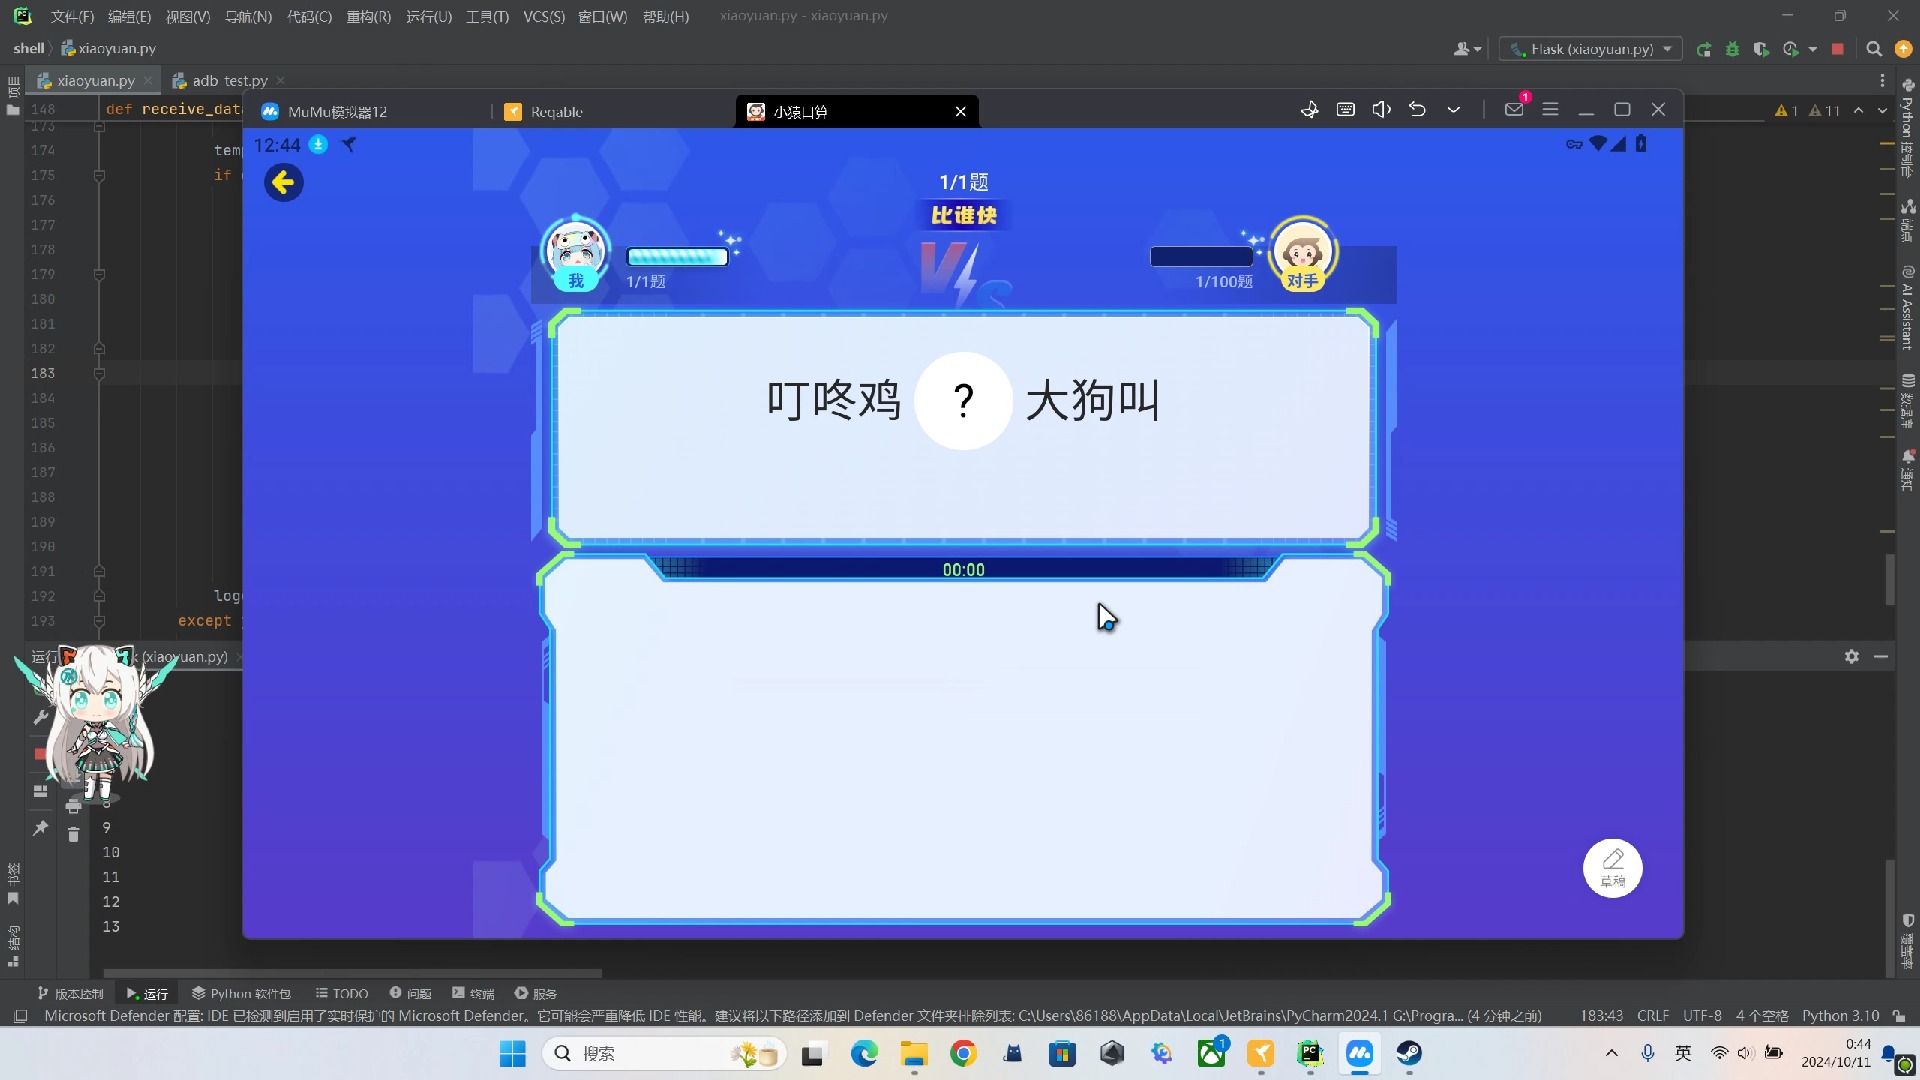Open keyboard mapping in MuMu emulator toolbar
This screenshot has height=1080, width=1920.
[1346, 110]
